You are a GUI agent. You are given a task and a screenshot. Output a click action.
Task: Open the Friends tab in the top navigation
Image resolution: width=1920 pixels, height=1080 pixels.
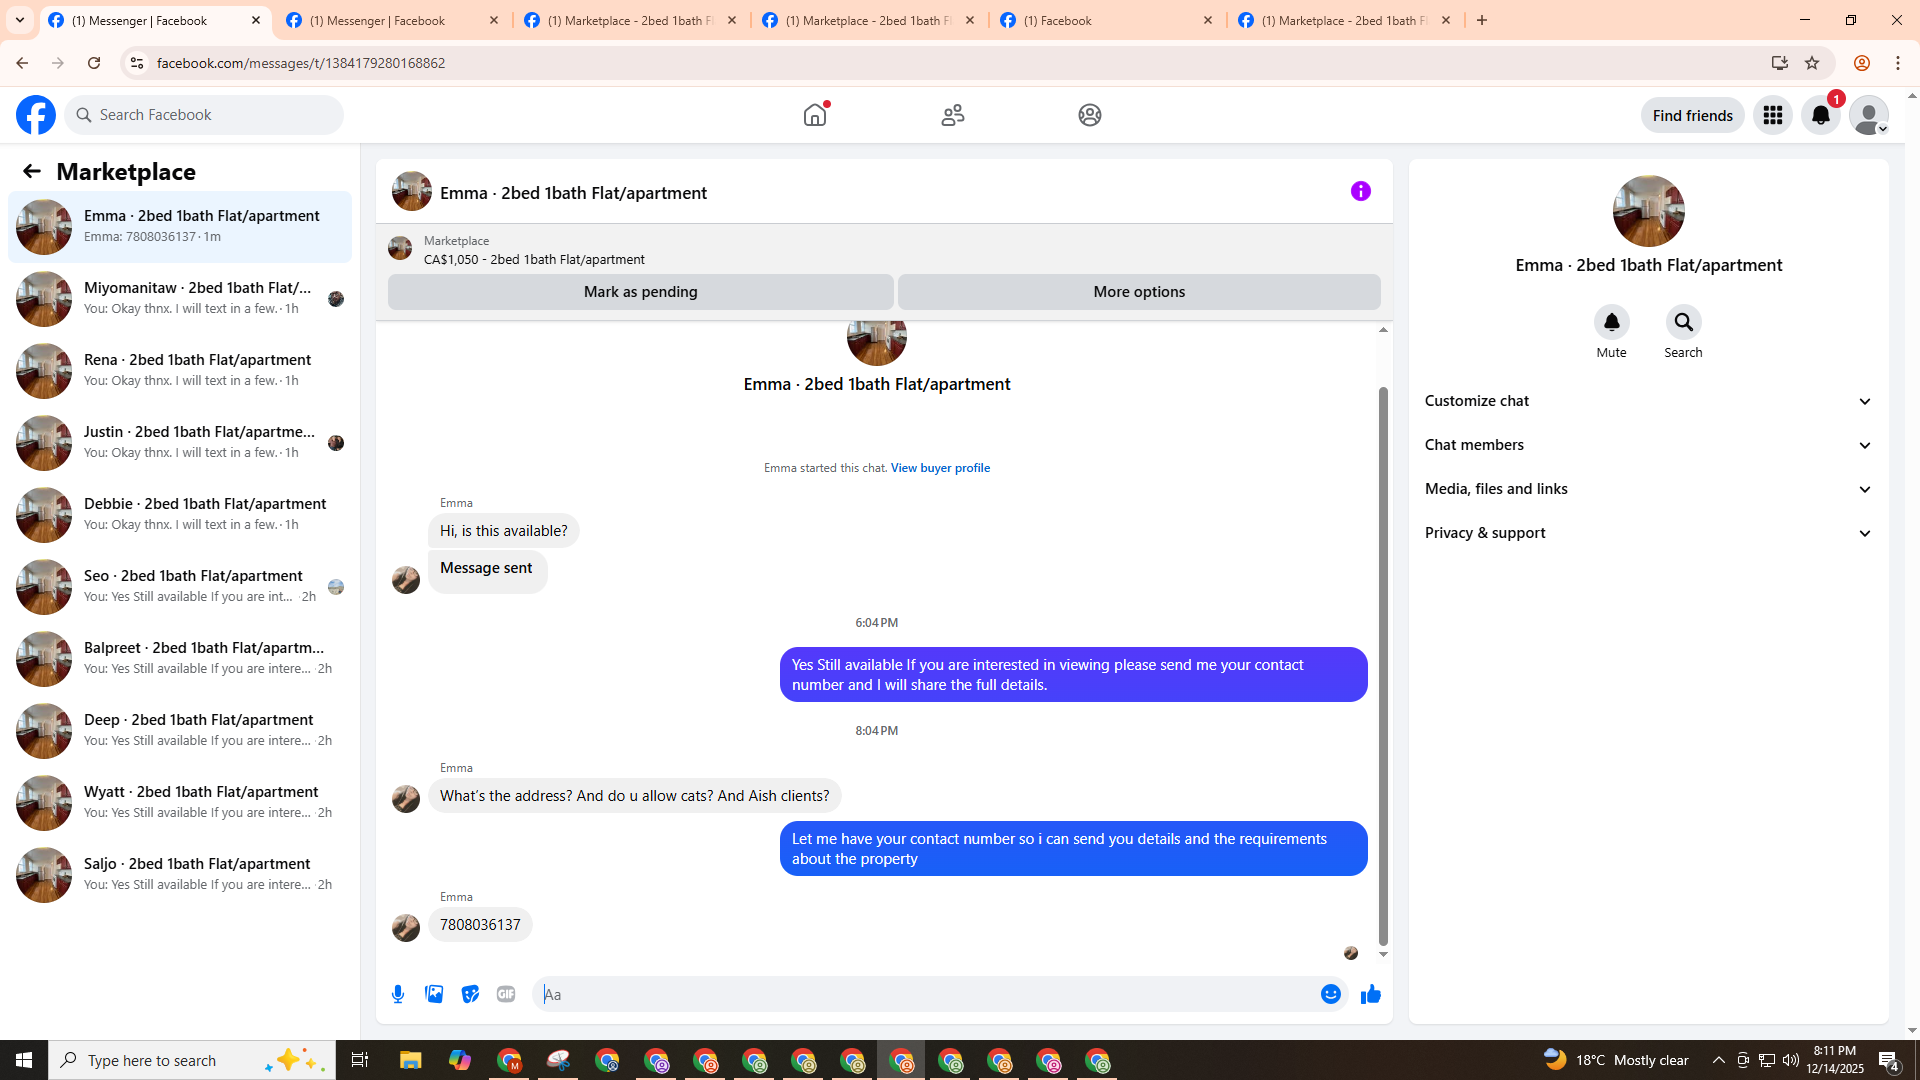(x=952, y=115)
